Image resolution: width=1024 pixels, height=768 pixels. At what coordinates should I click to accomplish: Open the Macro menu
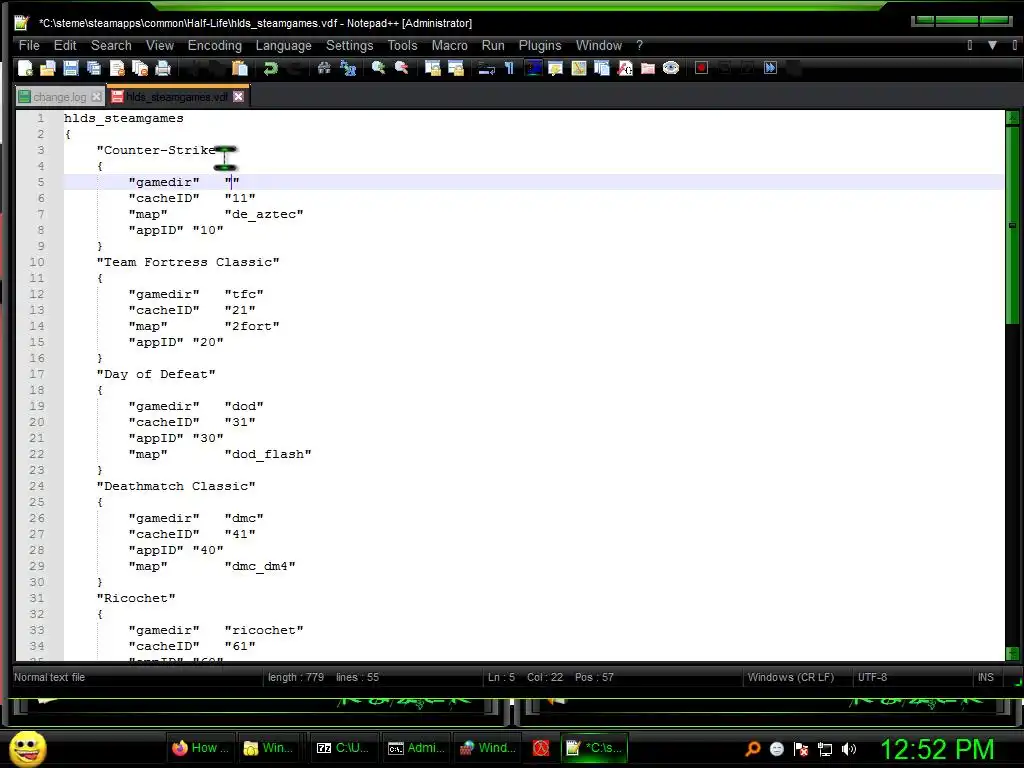[x=449, y=45]
